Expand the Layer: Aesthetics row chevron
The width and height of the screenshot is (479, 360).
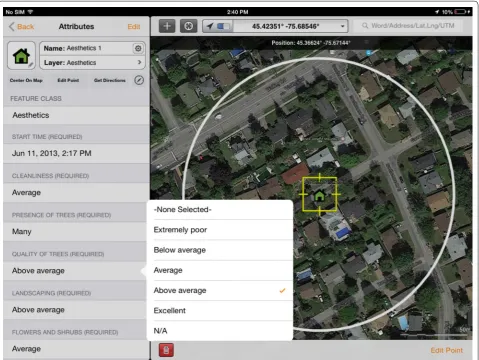pos(139,62)
